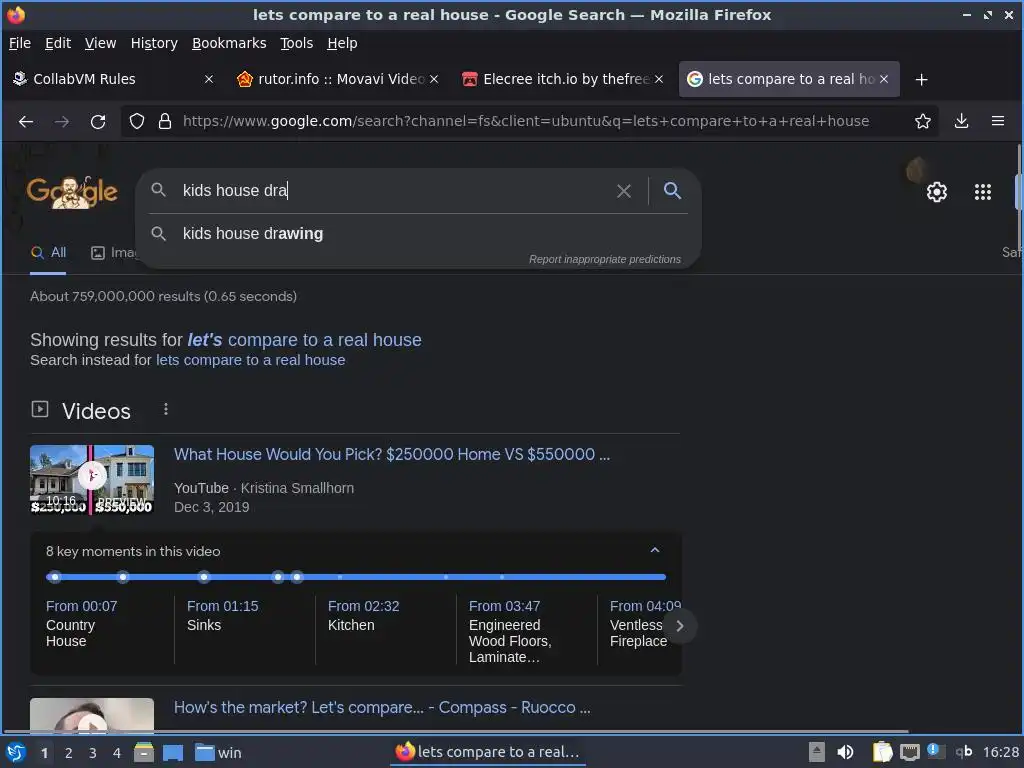Open the Edit menu
Viewport: 1024px width, 768px height.
tap(57, 43)
